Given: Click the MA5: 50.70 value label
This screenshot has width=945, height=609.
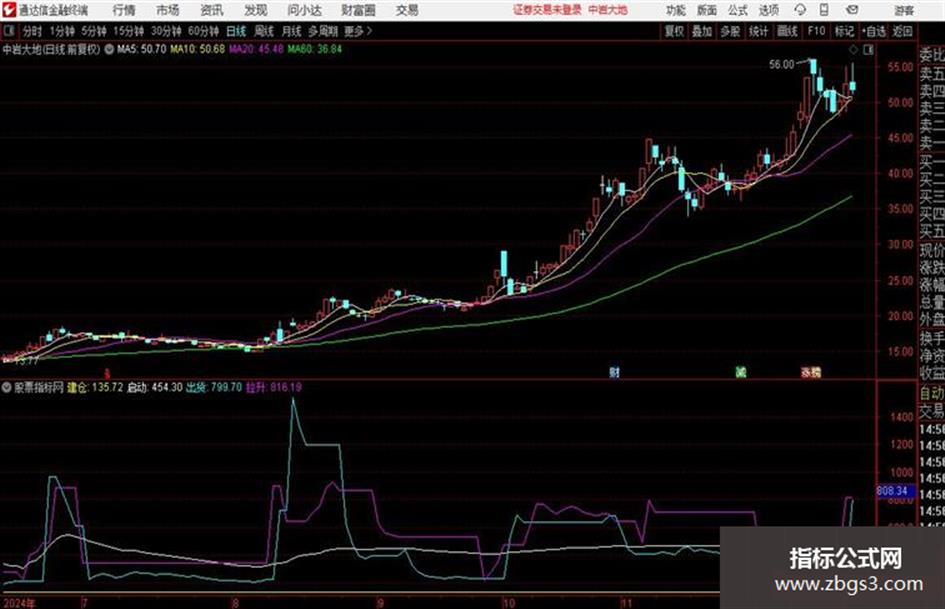Looking at the screenshot, I should point(142,49).
